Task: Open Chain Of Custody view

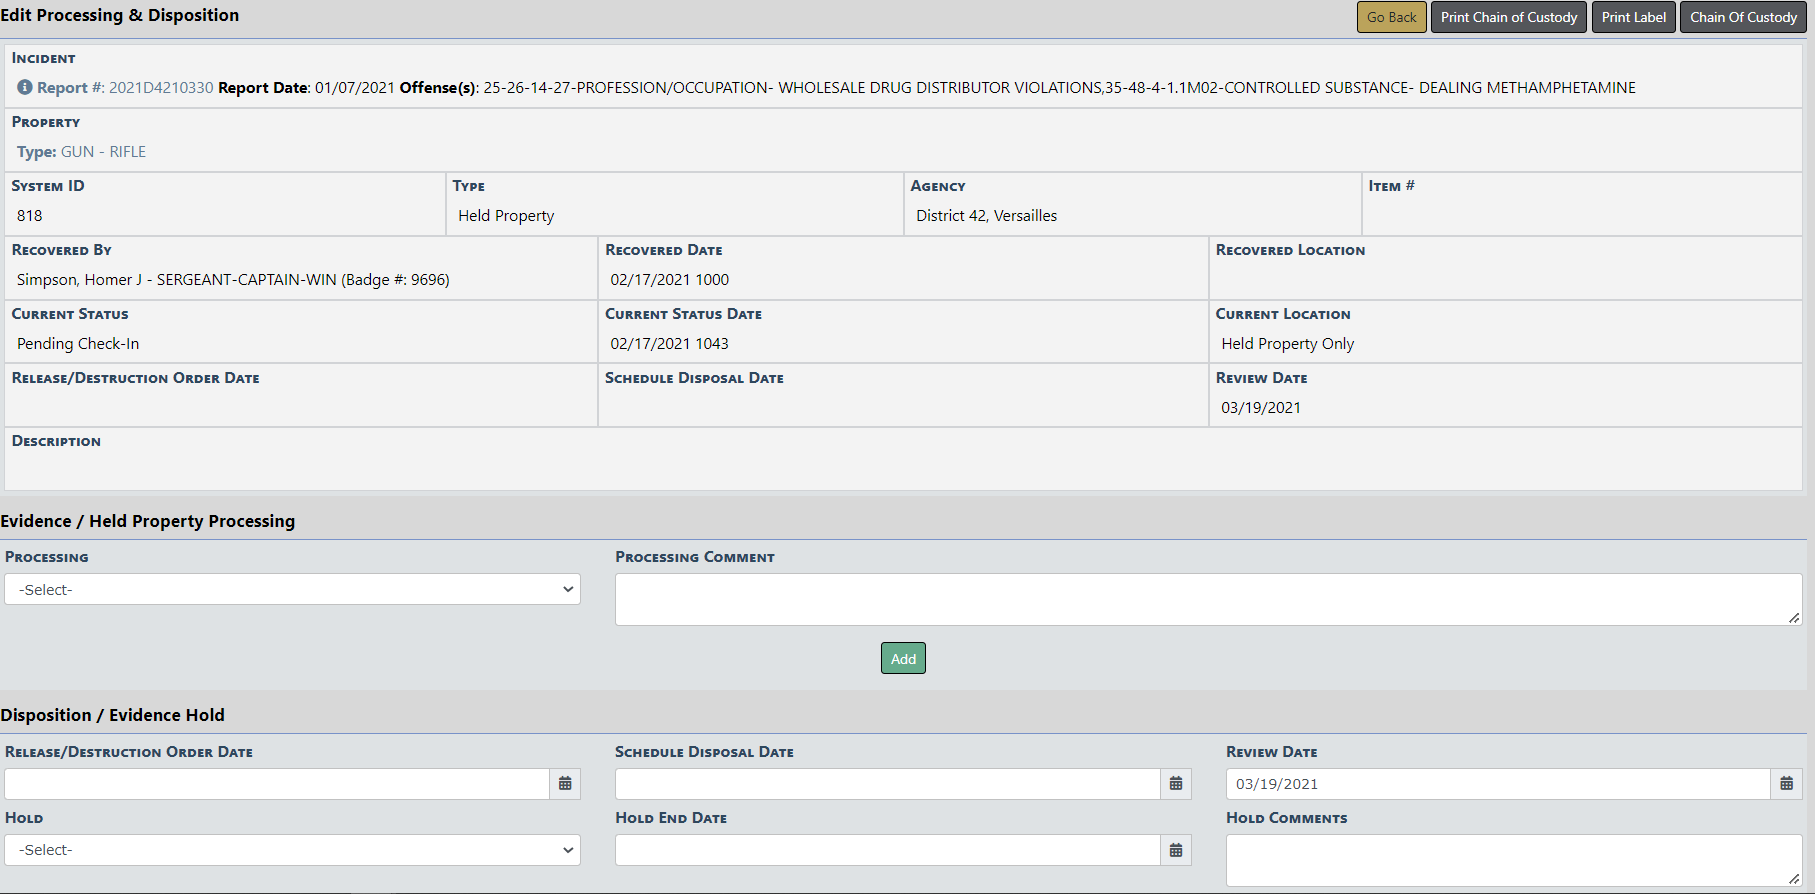Action: pyautogui.click(x=1743, y=17)
